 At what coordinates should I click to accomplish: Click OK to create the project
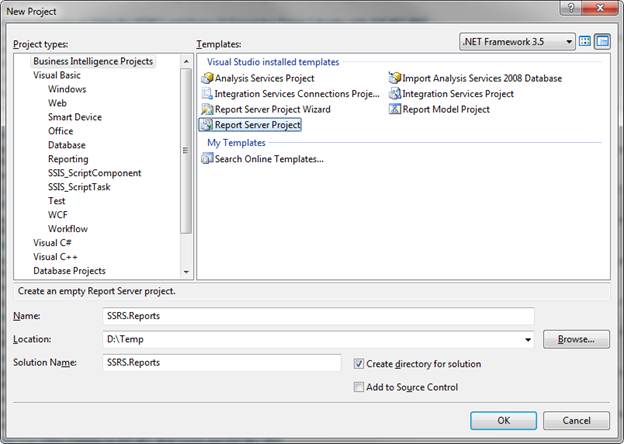(x=503, y=421)
